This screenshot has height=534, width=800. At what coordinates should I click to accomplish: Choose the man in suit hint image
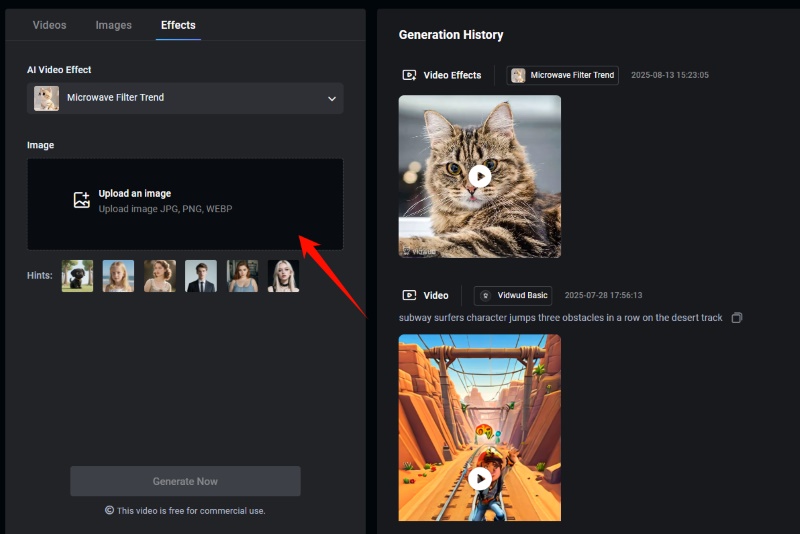coord(201,276)
